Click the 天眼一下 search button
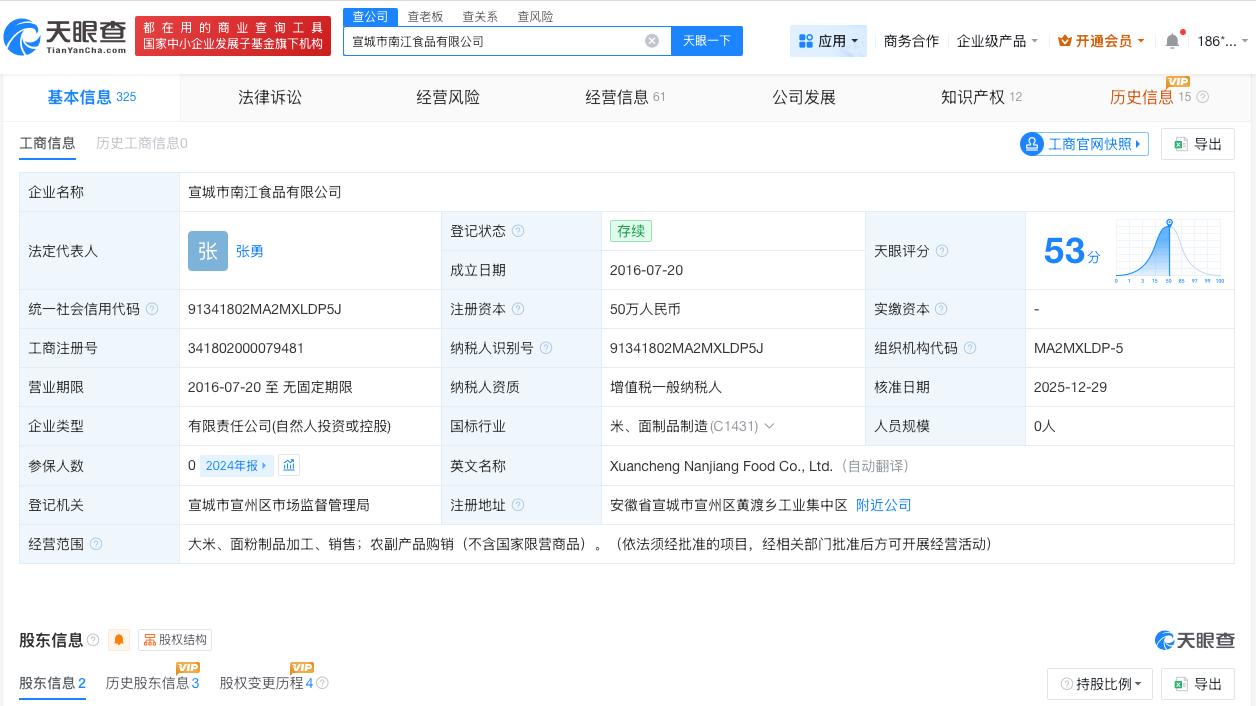The width and height of the screenshot is (1256, 706). [x=707, y=41]
